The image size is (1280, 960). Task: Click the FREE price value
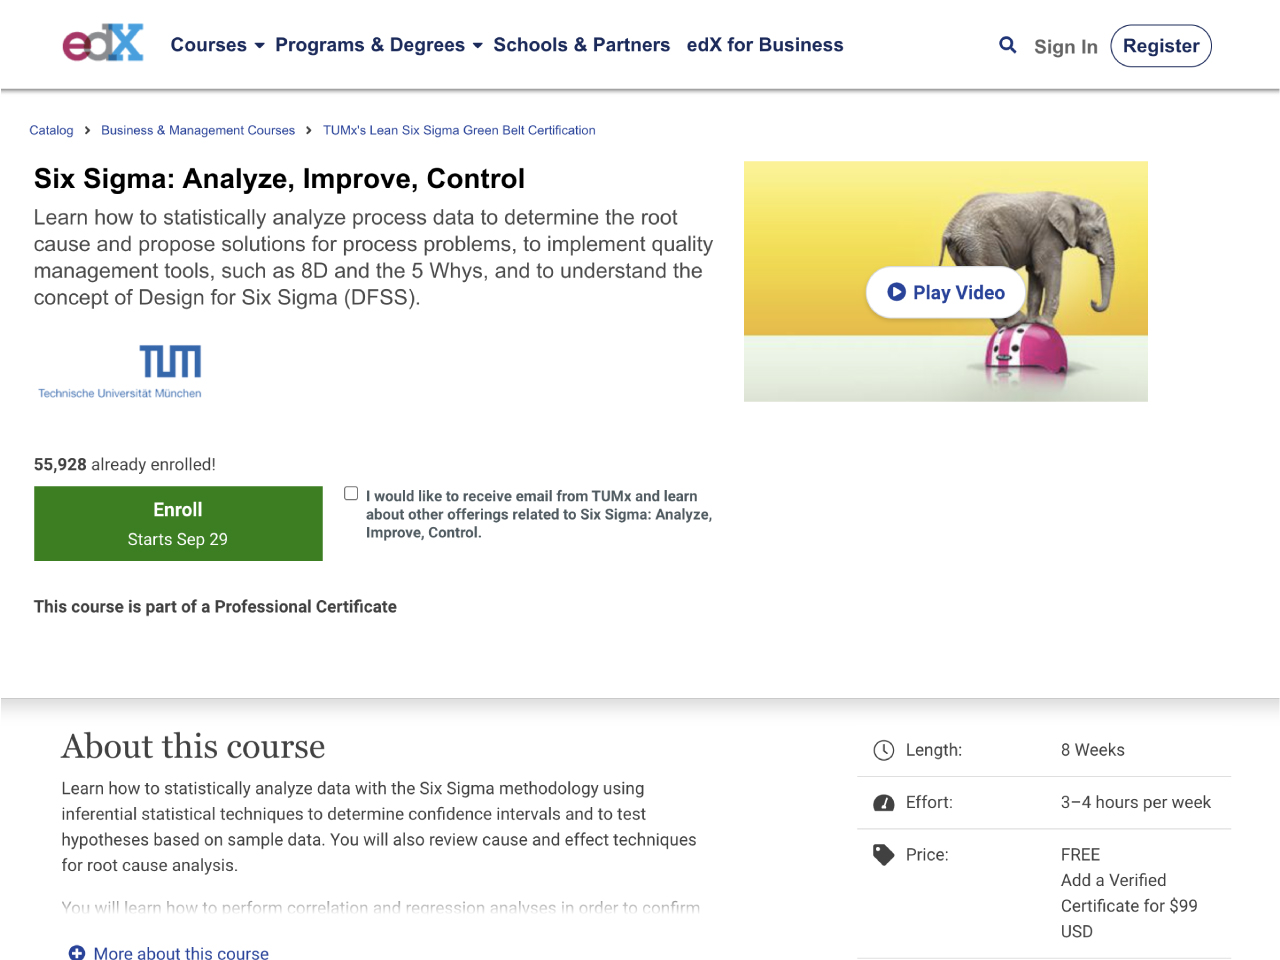pos(1080,855)
